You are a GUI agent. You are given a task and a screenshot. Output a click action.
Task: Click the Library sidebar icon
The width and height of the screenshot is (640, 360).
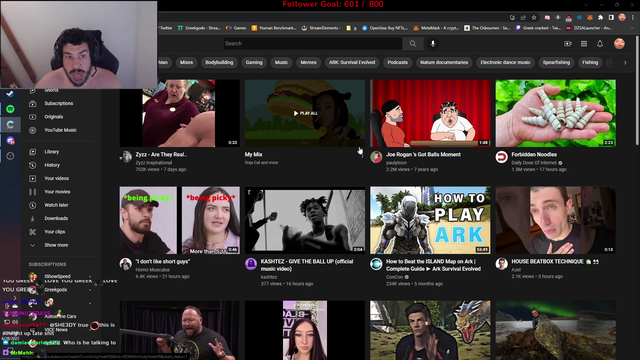33,152
